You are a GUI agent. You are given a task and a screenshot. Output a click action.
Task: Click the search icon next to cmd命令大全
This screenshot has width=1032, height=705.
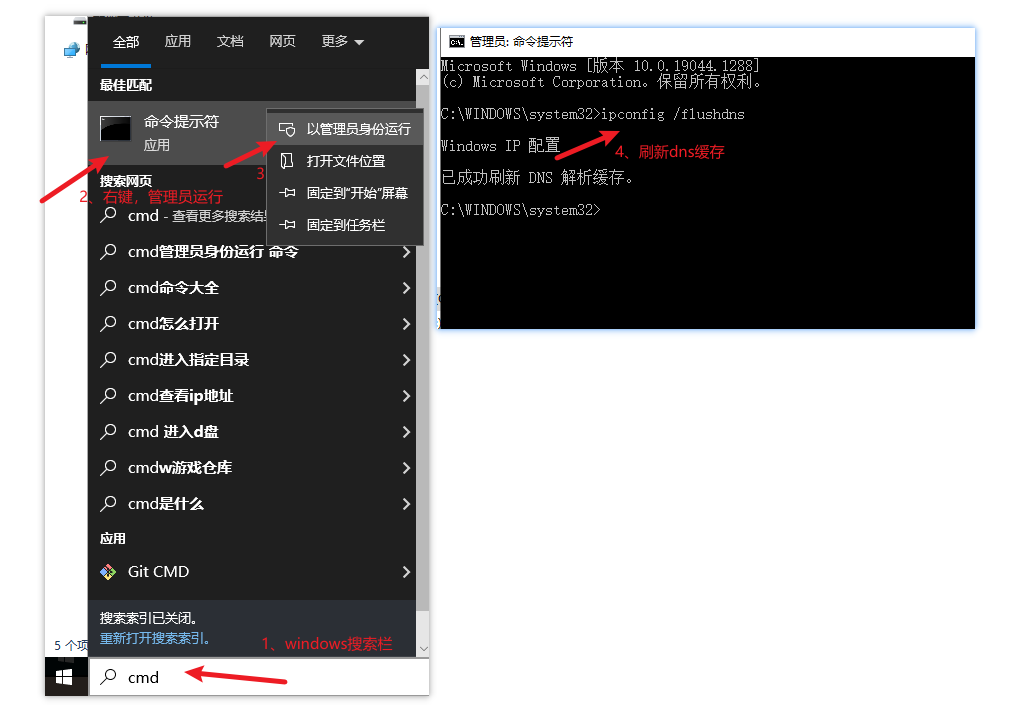coord(109,287)
